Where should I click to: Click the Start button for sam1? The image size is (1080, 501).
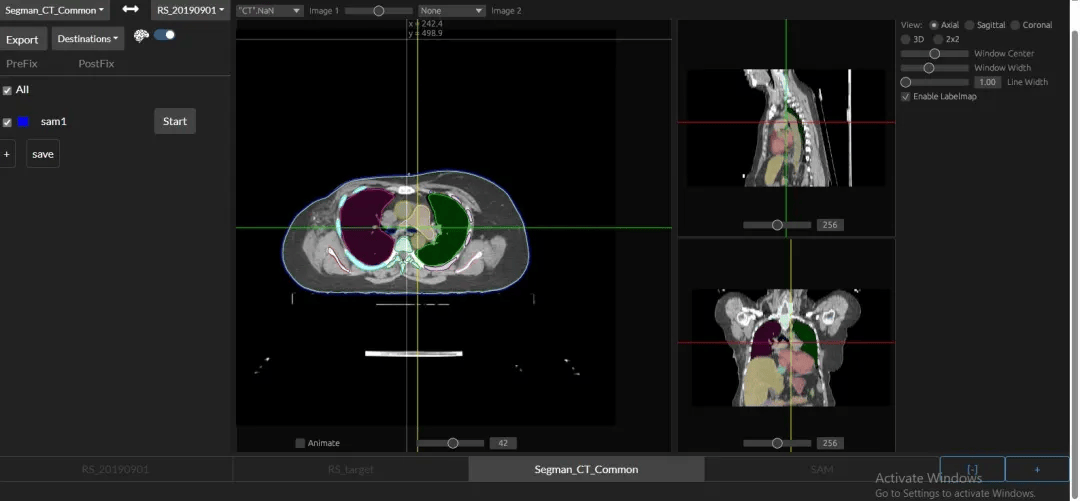tap(175, 121)
